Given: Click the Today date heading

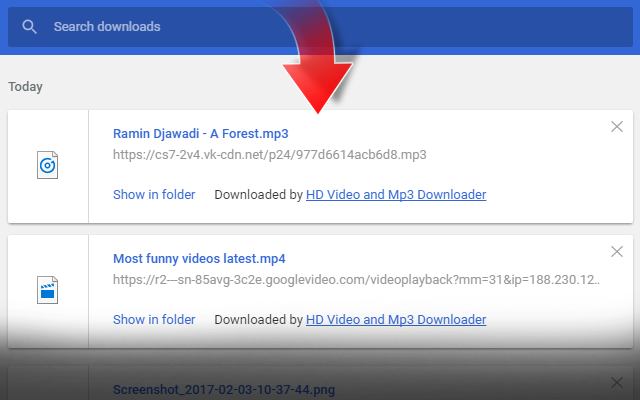Looking at the screenshot, I should [25, 87].
